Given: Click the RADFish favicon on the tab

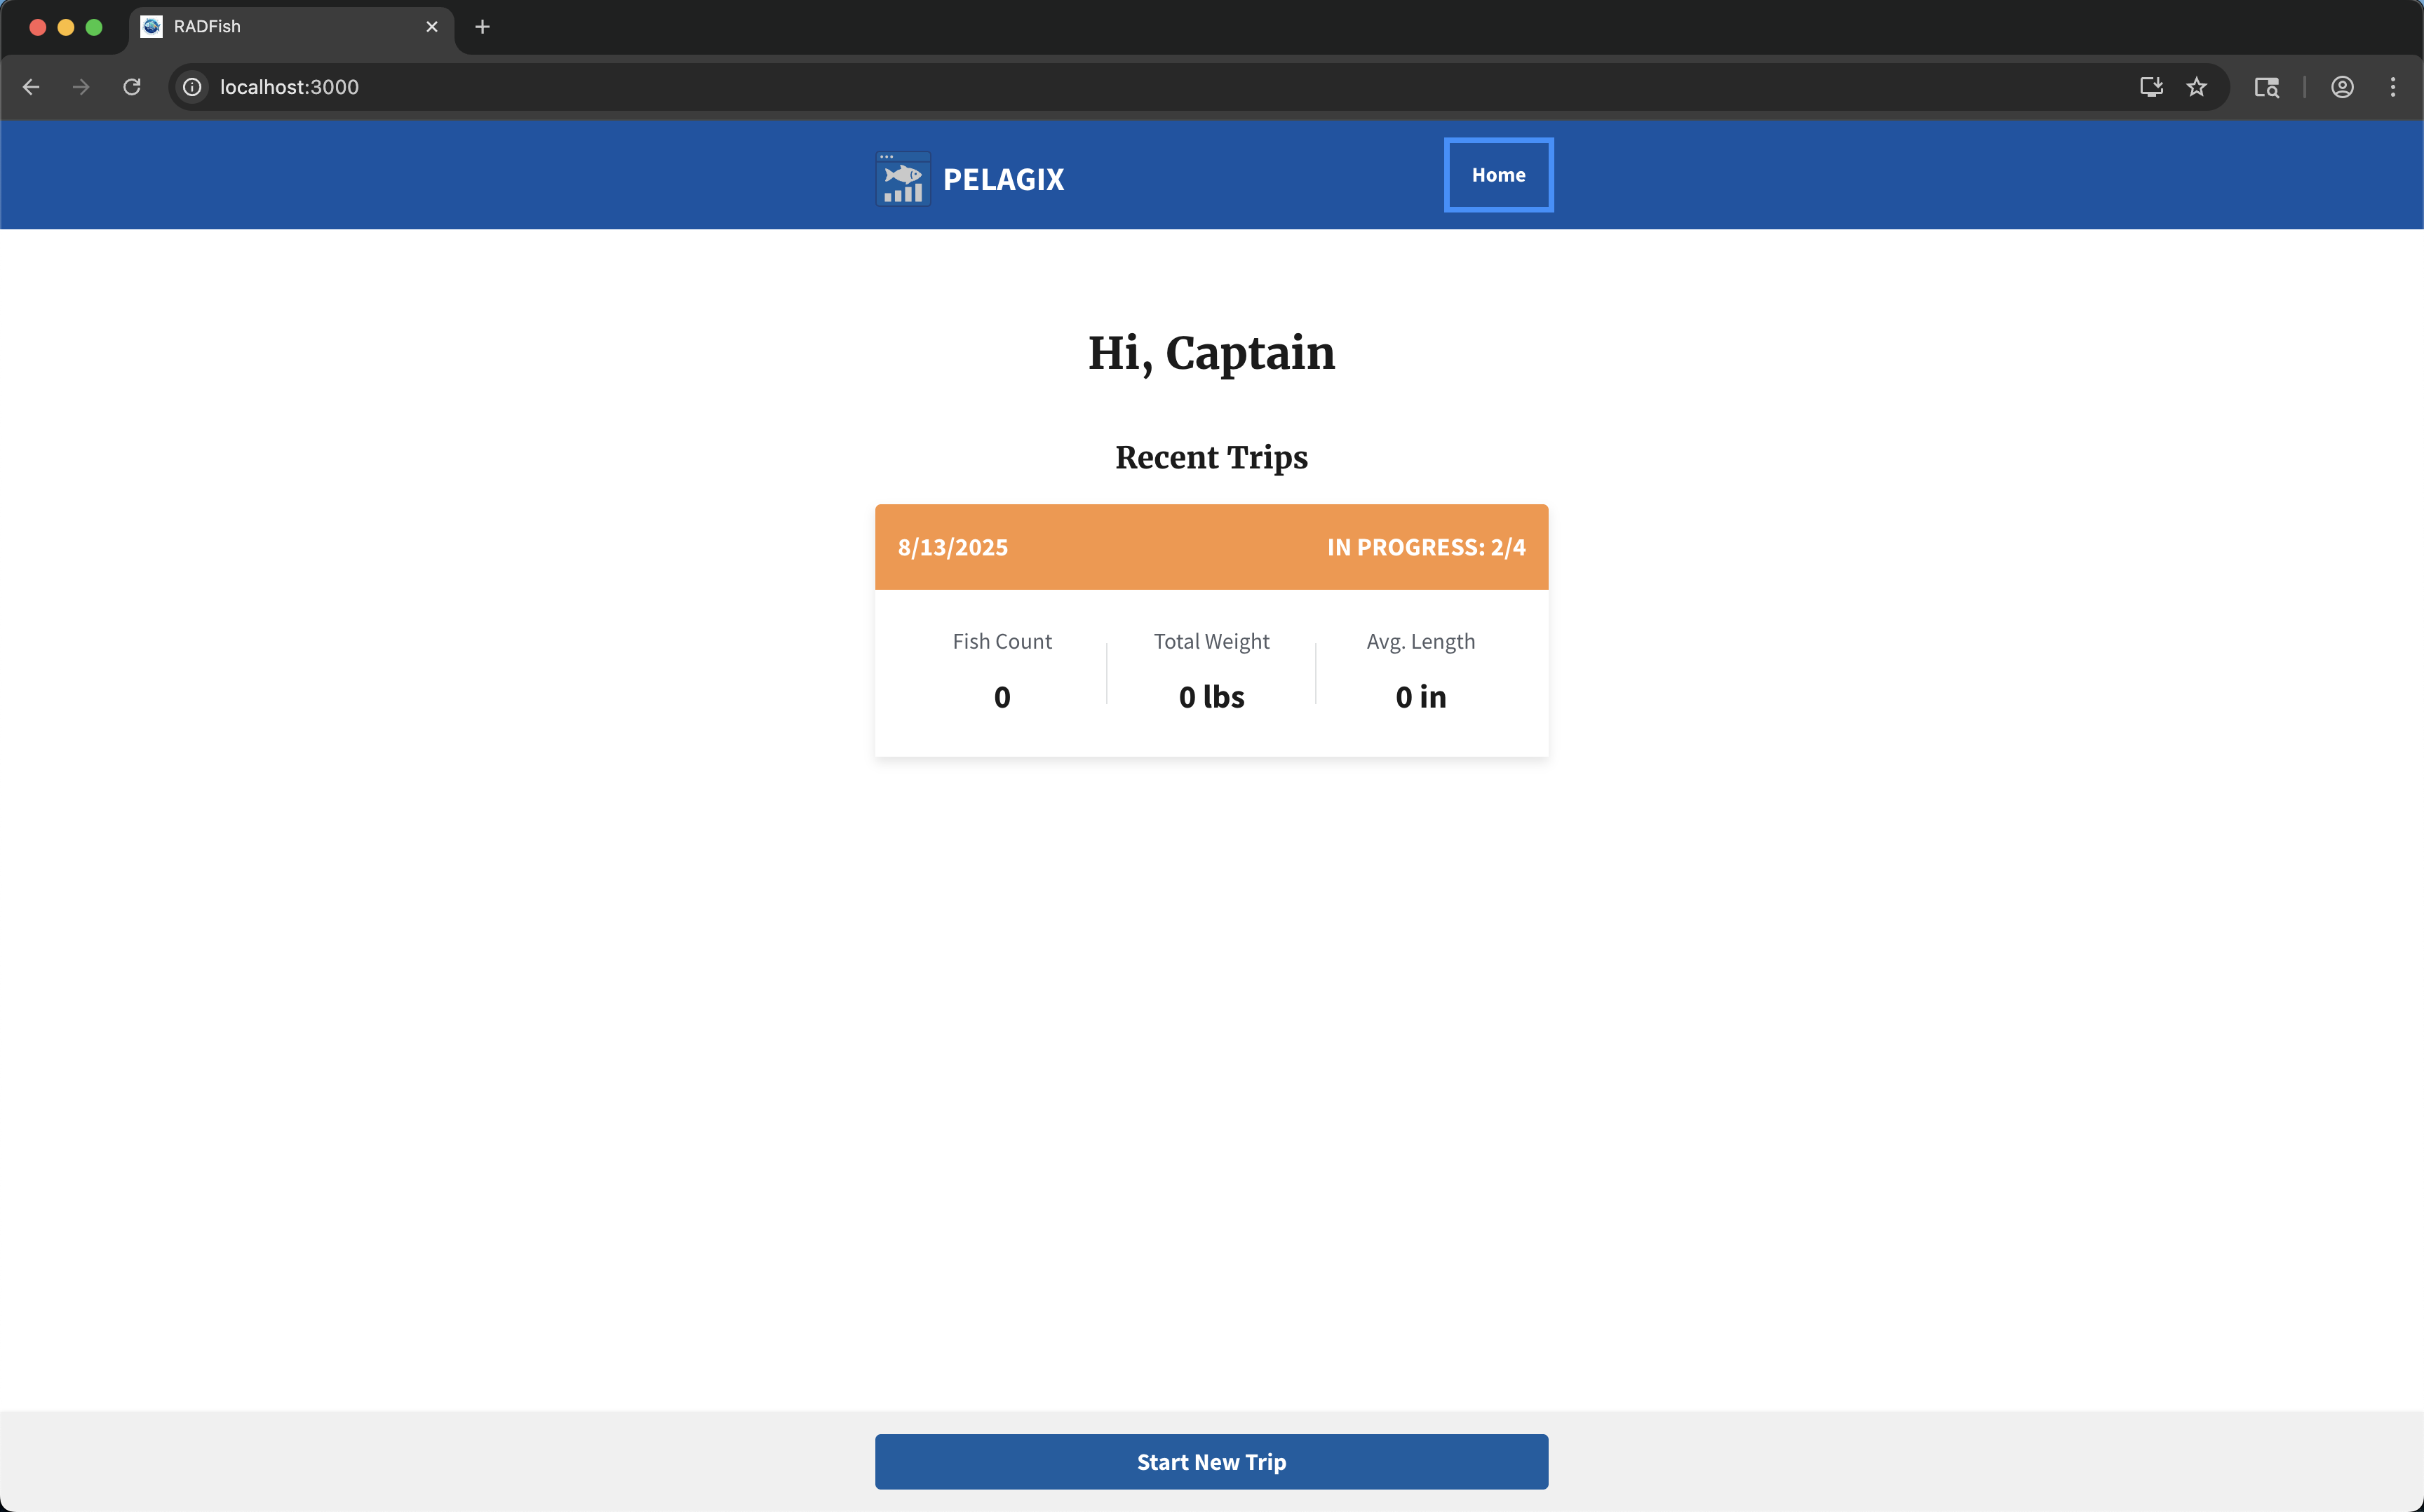Looking at the screenshot, I should (x=152, y=27).
